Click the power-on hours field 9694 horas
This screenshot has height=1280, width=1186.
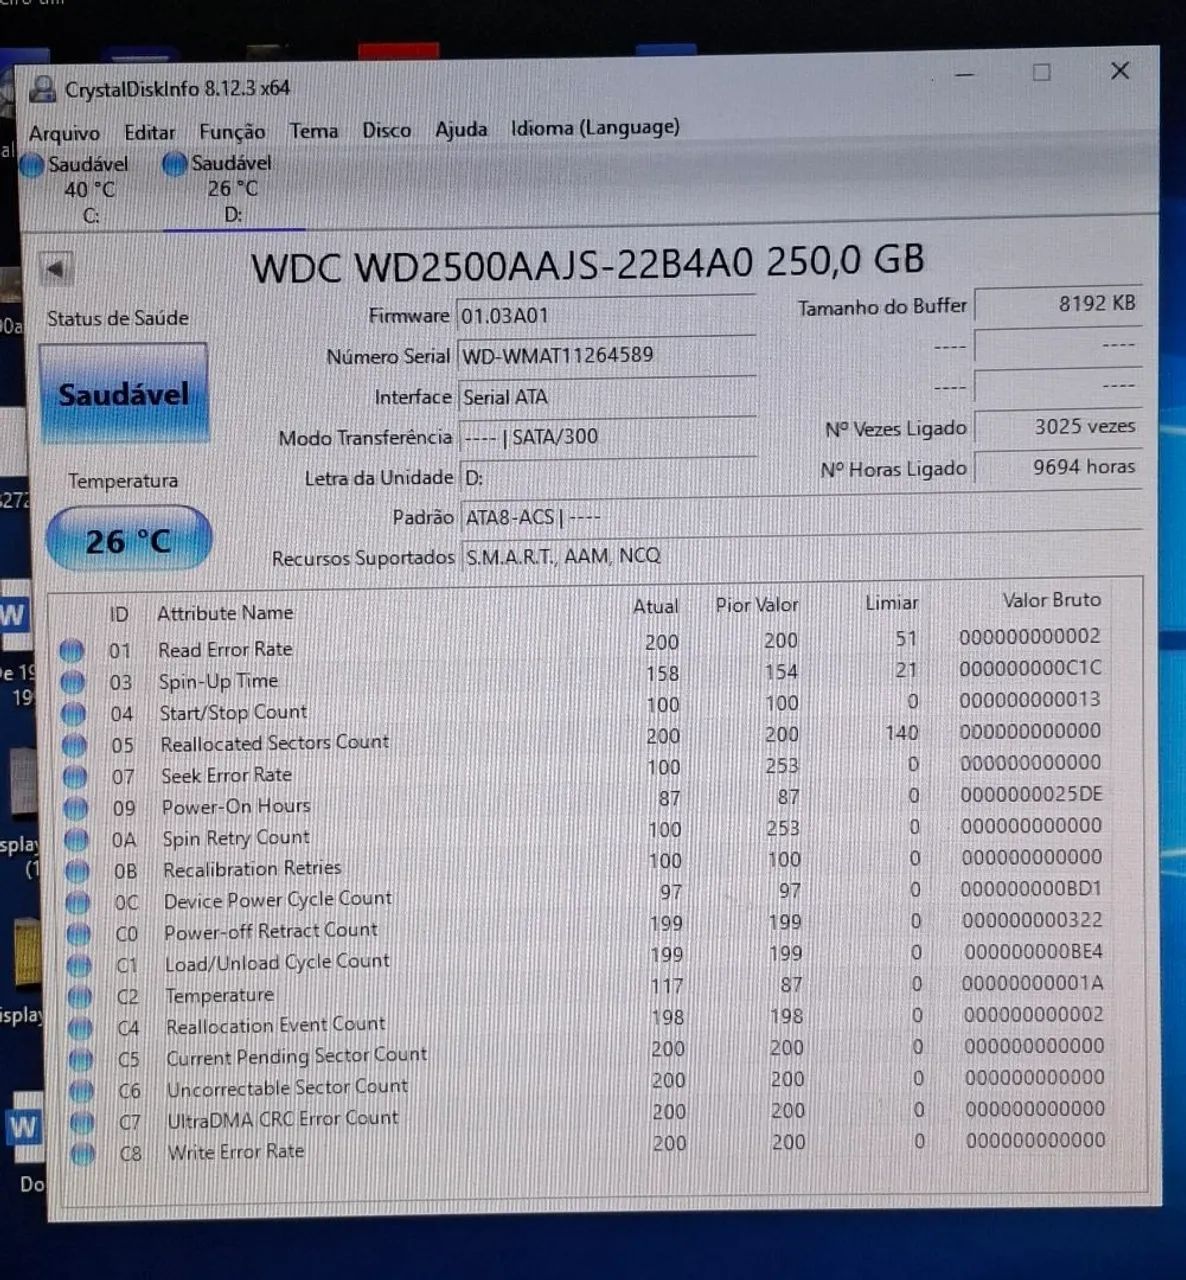point(1058,467)
